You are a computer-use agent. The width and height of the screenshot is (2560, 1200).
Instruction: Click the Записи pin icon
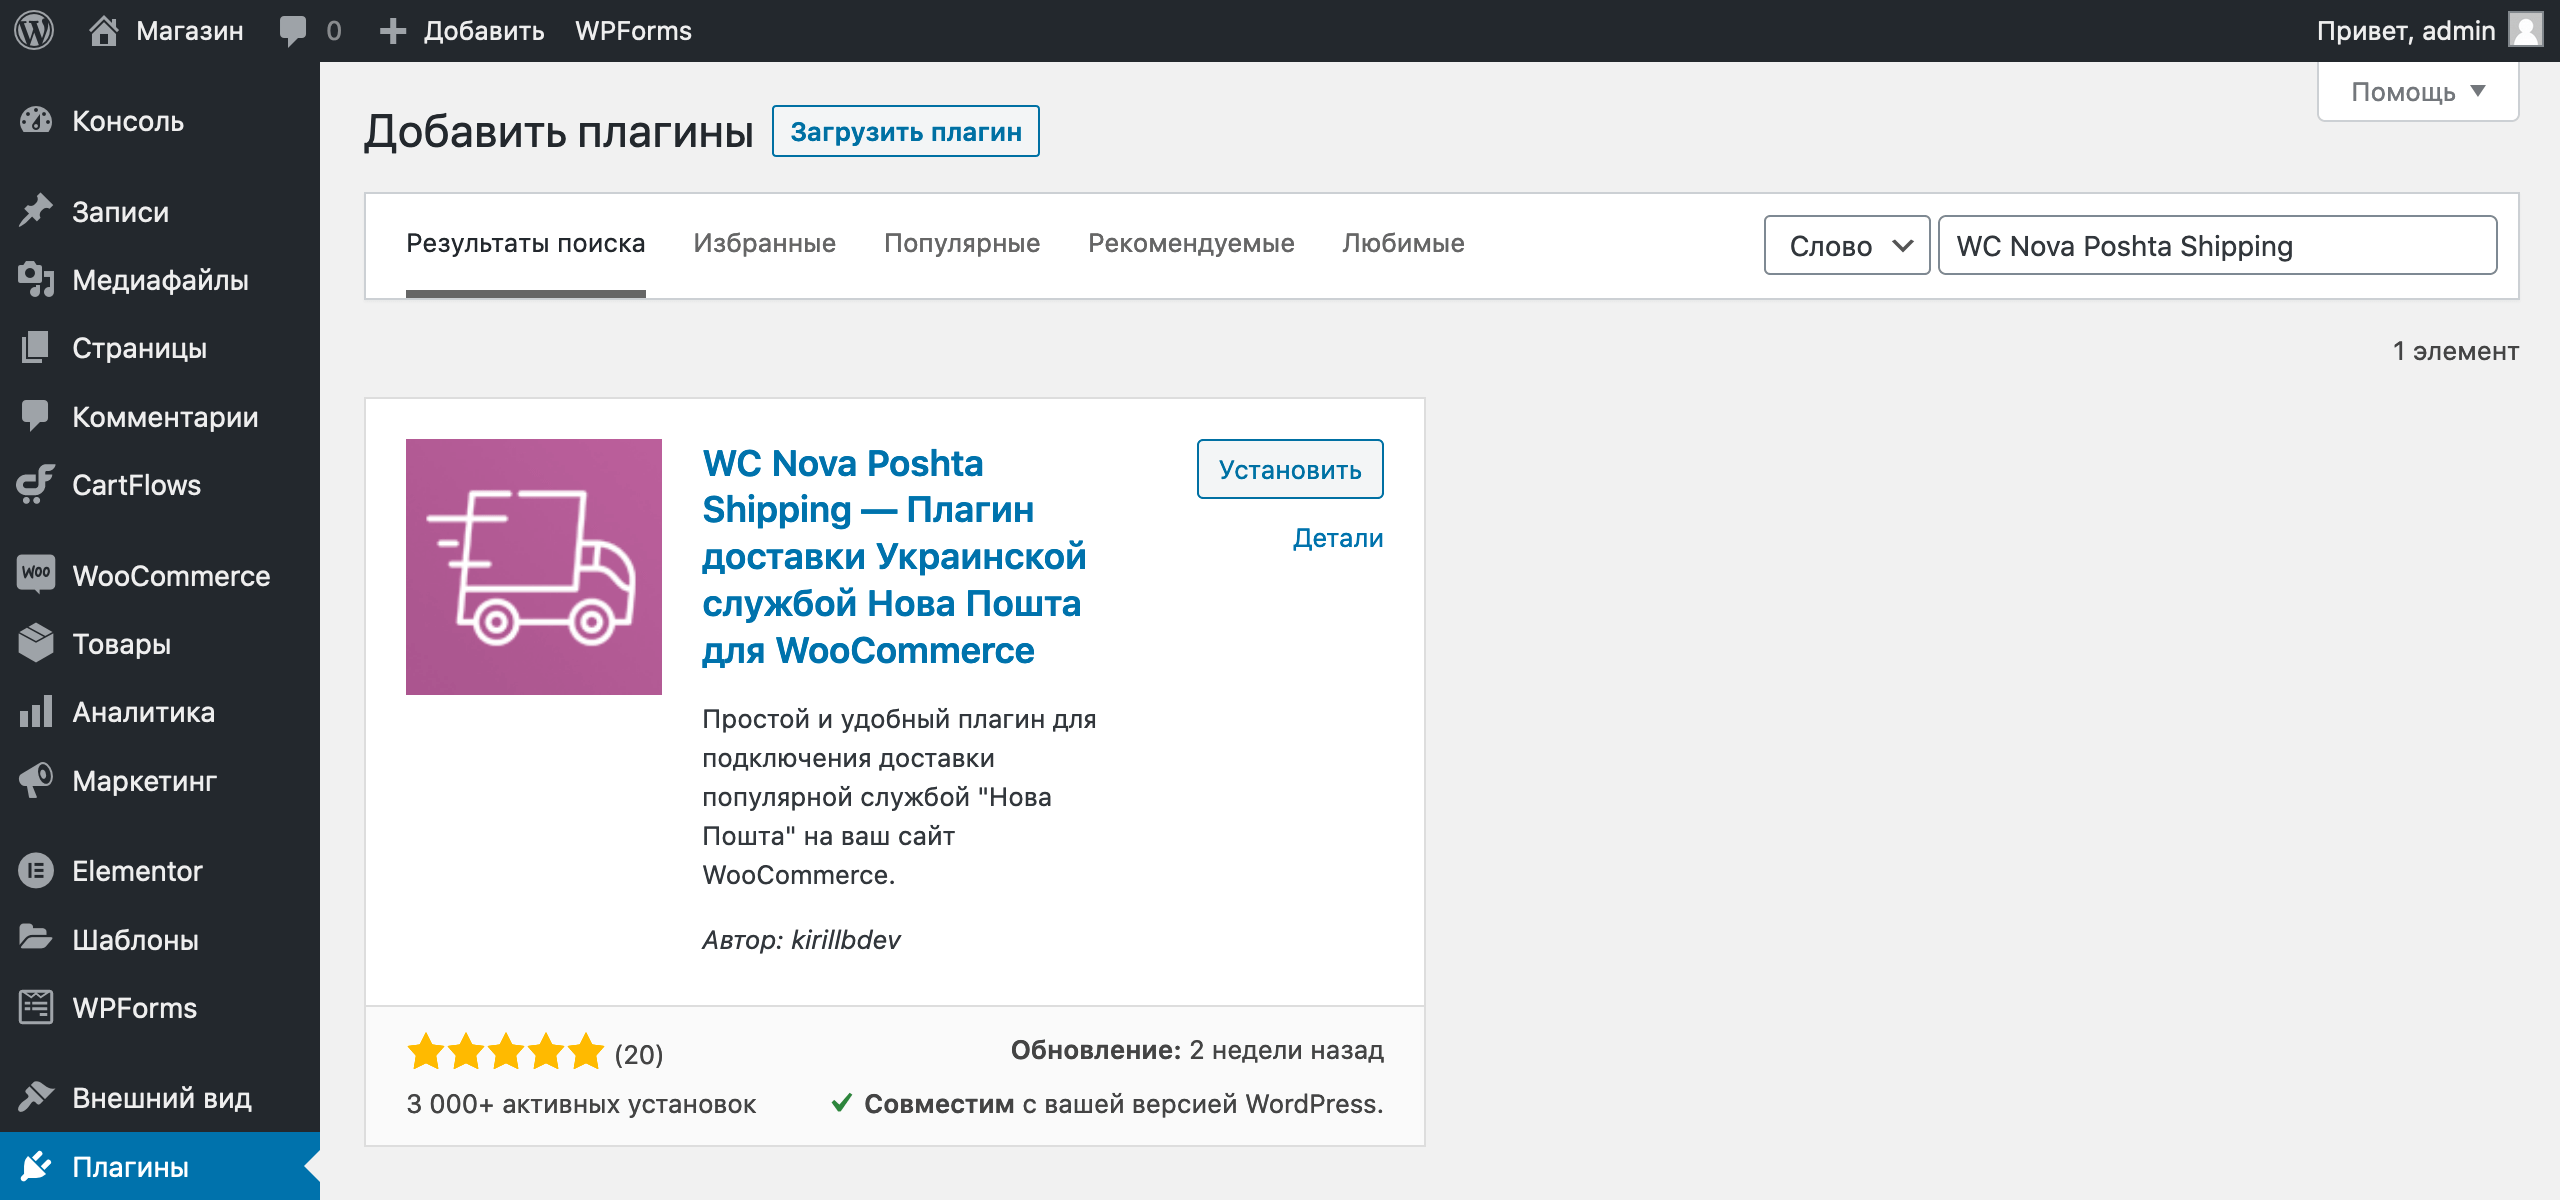36,211
